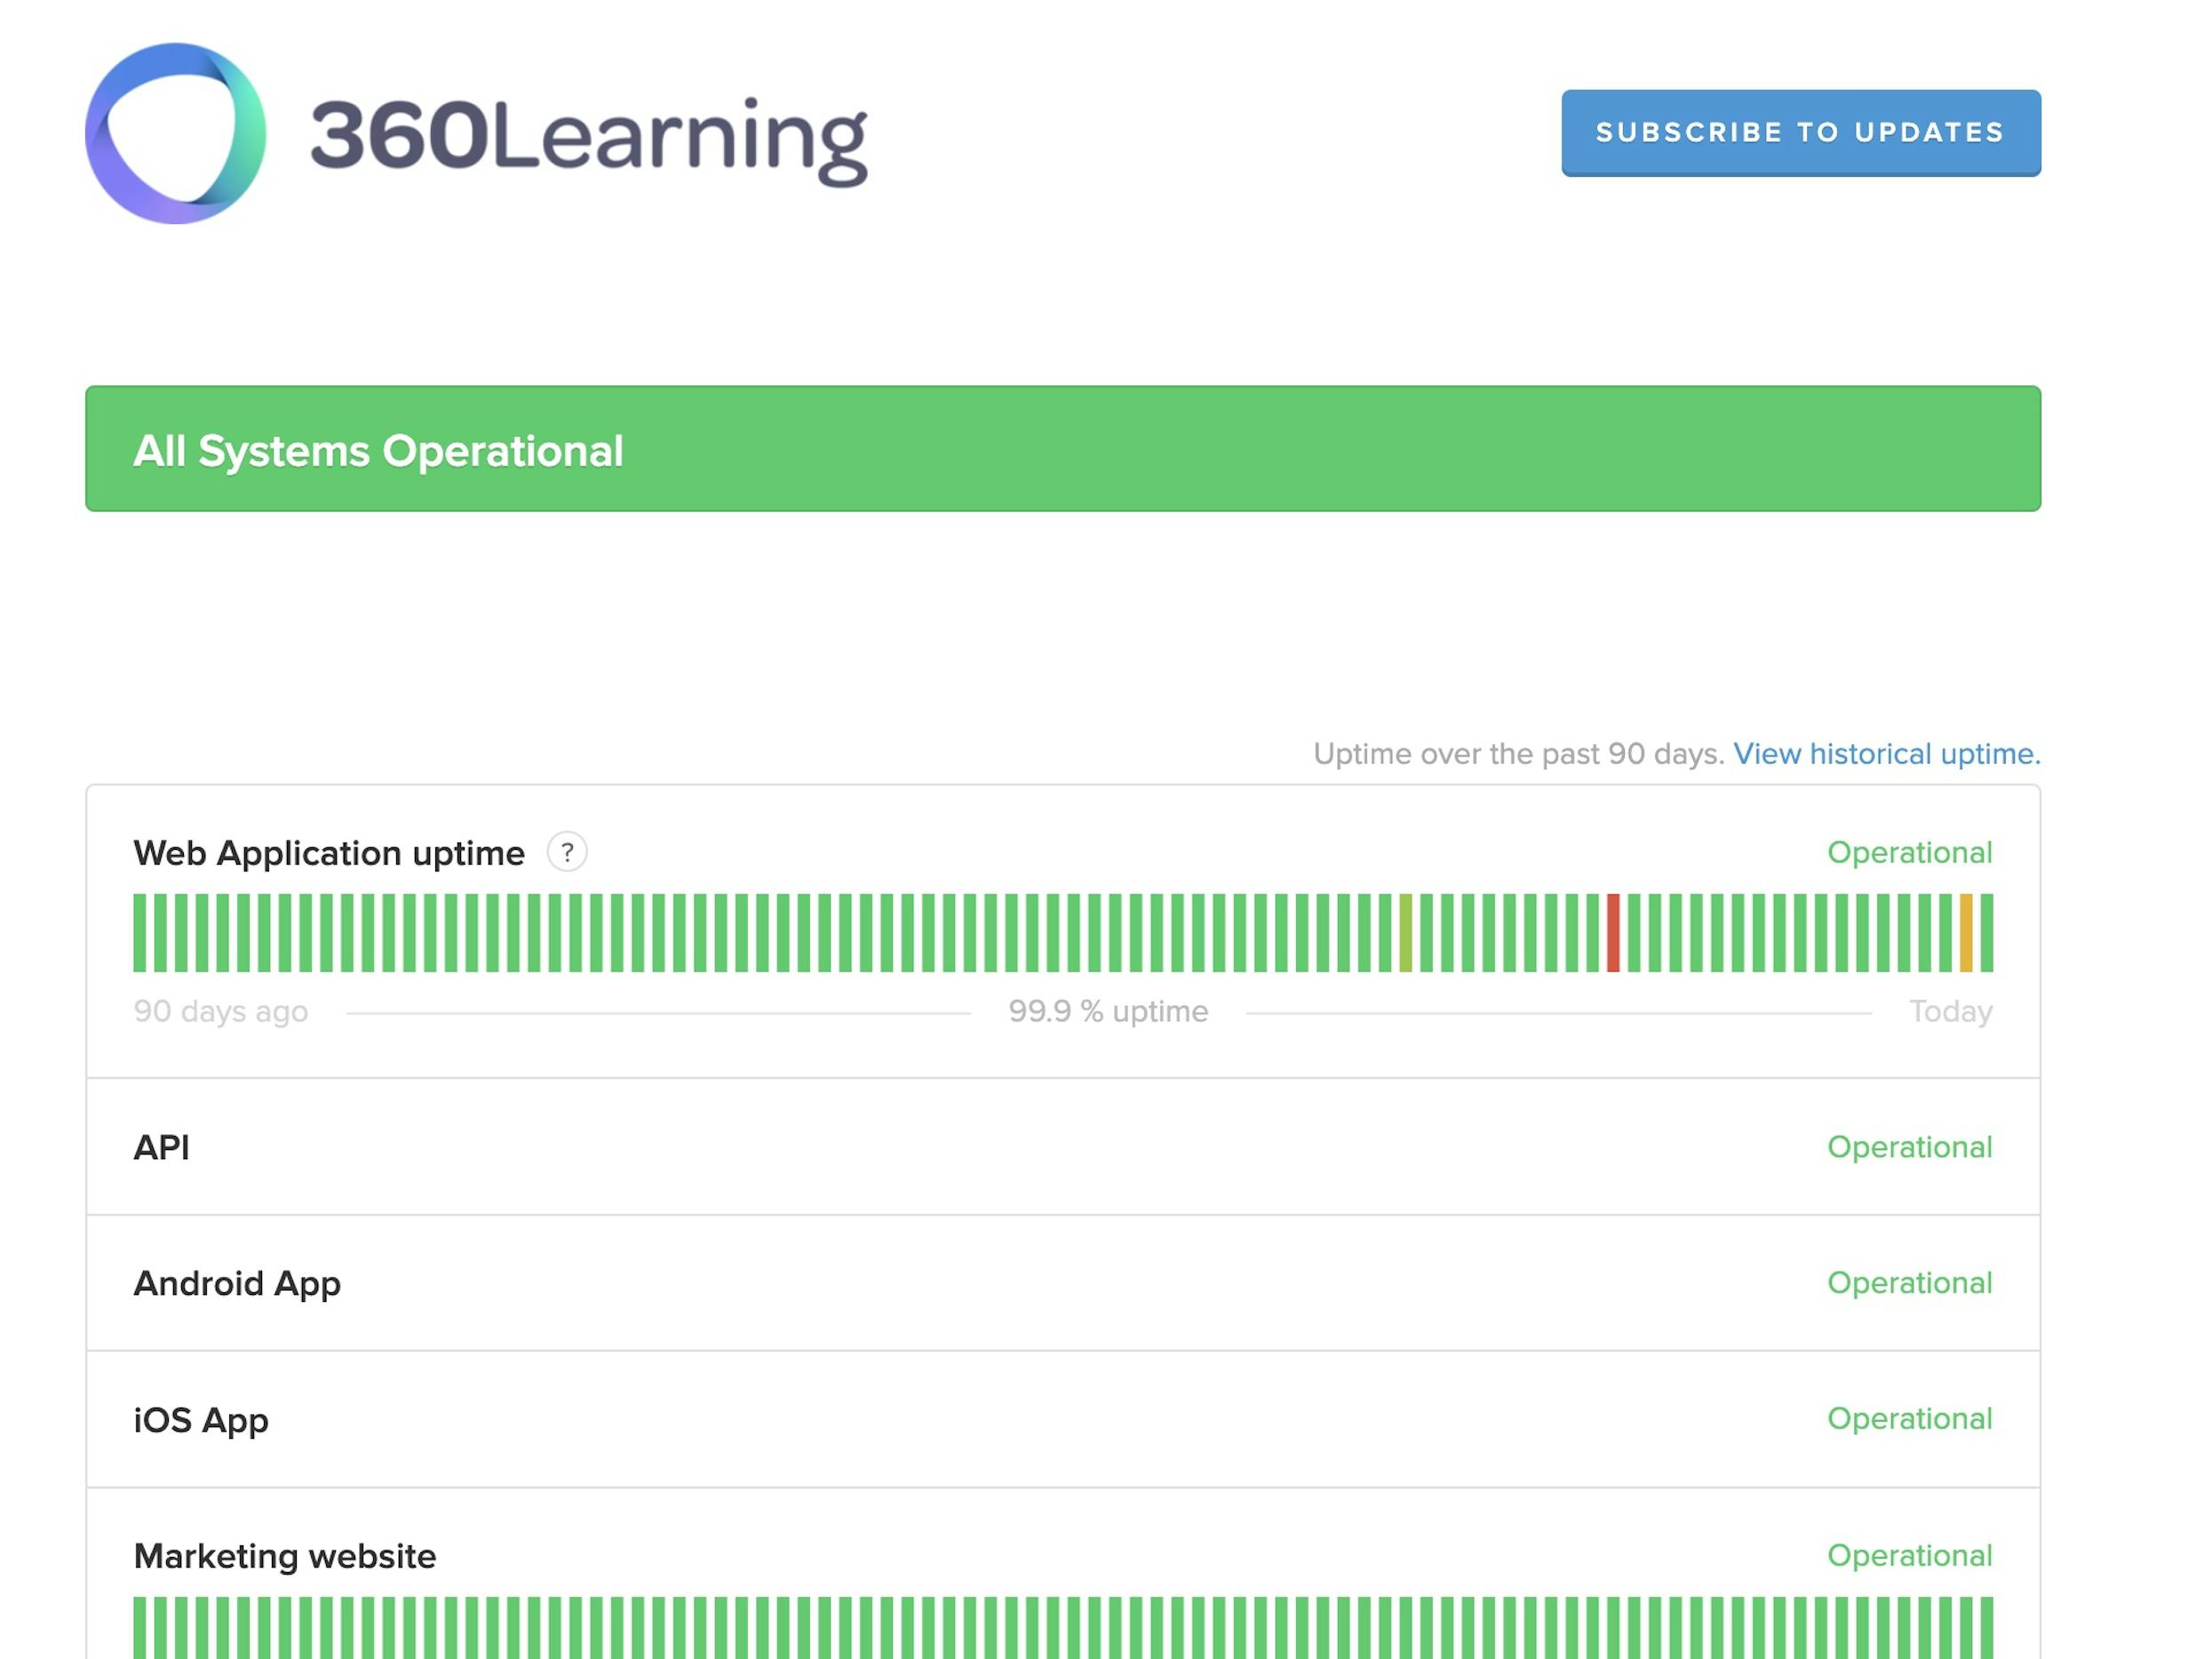Screen dimensions: 2212x1659
Task: Click the 99.9 % uptime text
Action: click(x=1108, y=1011)
